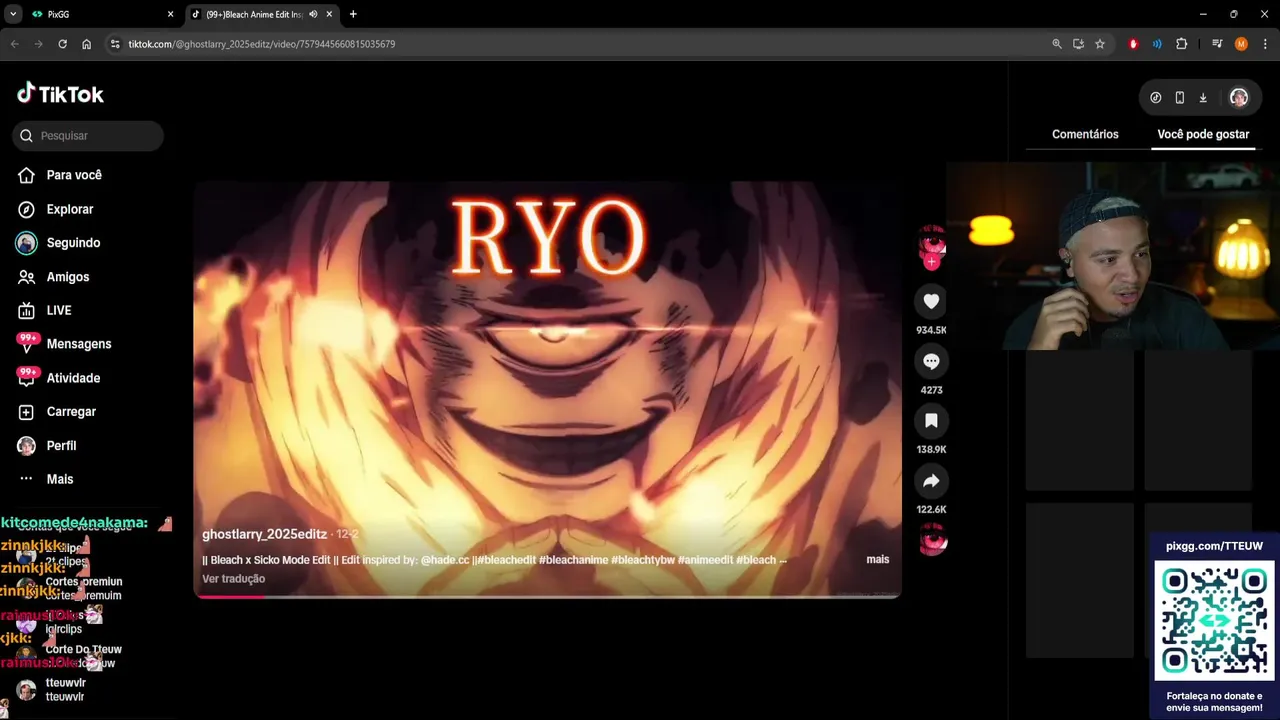This screenshot has height=720, width=1280.
Task: Go back to previous page
Action: pos(14,44)
